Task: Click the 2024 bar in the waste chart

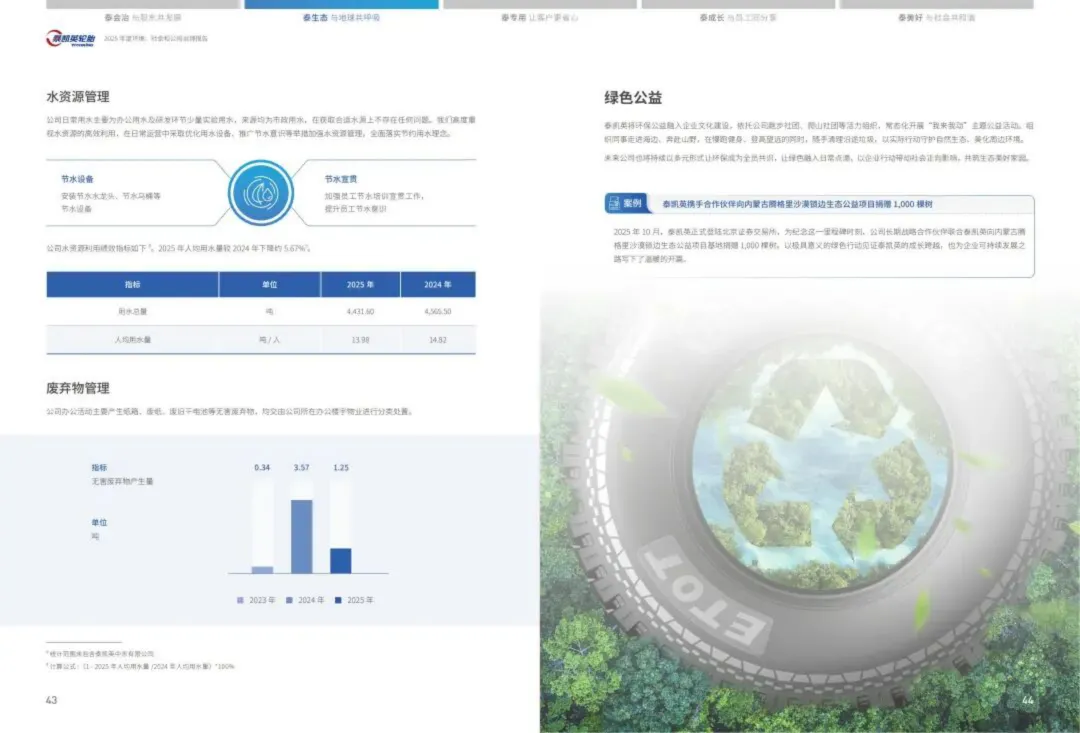Action: pos(302,537)
